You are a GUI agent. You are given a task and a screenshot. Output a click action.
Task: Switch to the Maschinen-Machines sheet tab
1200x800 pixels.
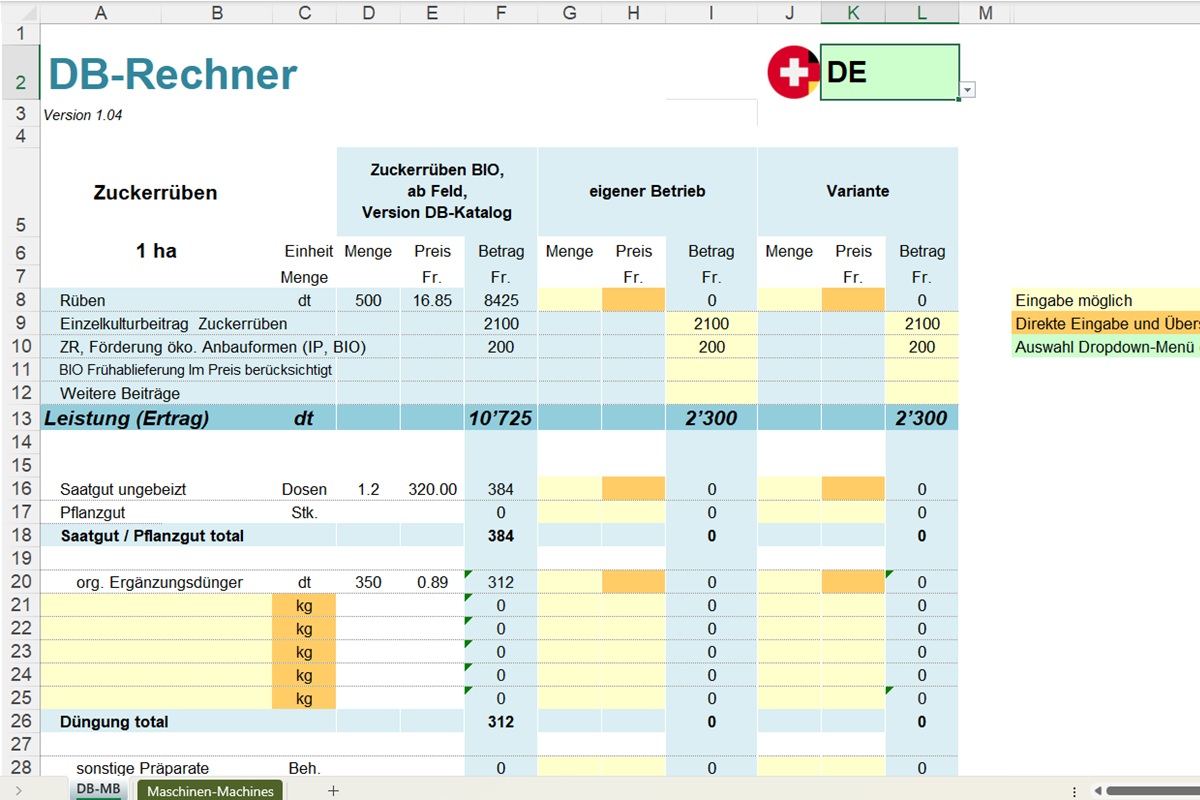(x=210, y=790)
